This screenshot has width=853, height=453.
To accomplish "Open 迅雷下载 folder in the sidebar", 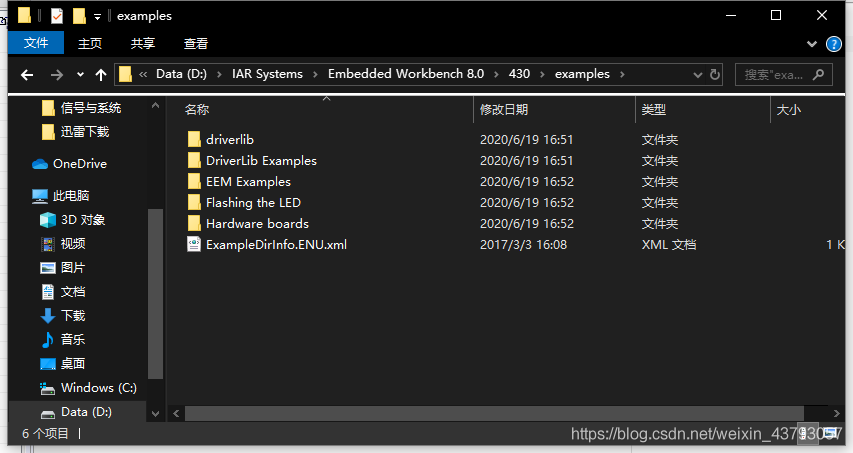I will point(75,132).
